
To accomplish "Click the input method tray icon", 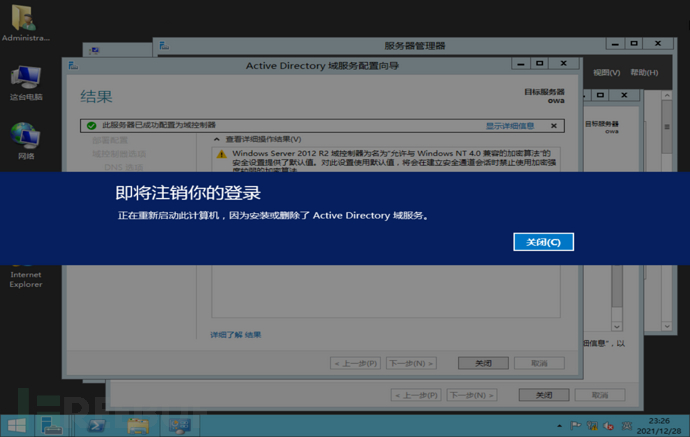I will click(x=626, y=426).
